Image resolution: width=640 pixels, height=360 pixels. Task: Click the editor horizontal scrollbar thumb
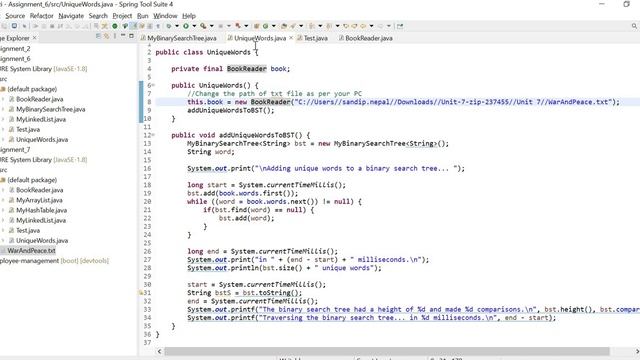pos(387,351)
